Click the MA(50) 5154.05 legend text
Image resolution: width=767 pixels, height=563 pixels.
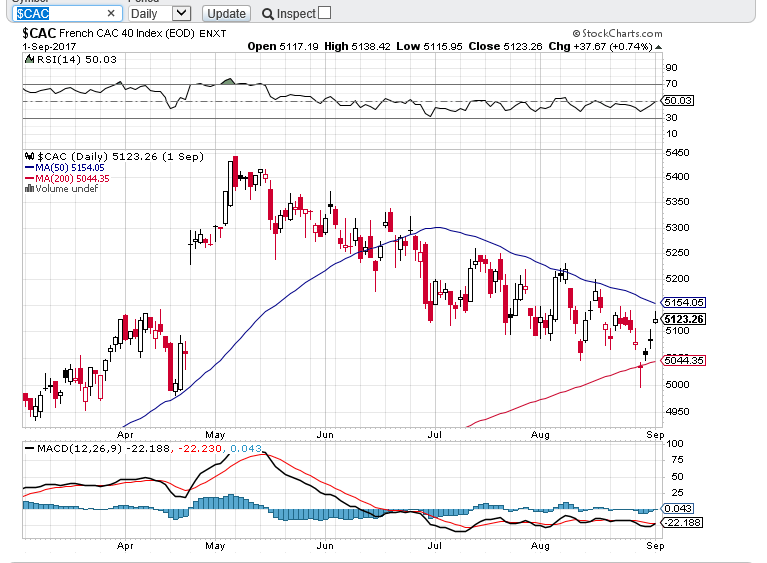69,167
